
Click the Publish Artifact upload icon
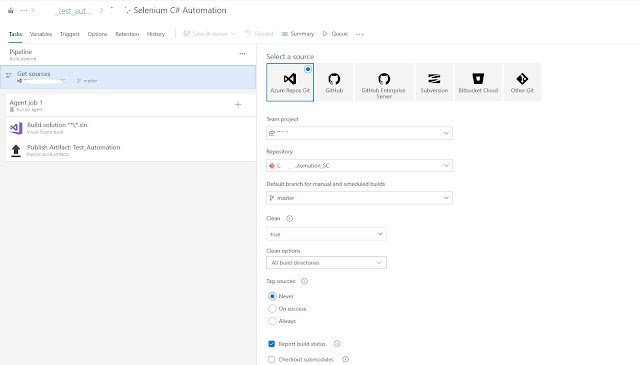pos(16,150)
